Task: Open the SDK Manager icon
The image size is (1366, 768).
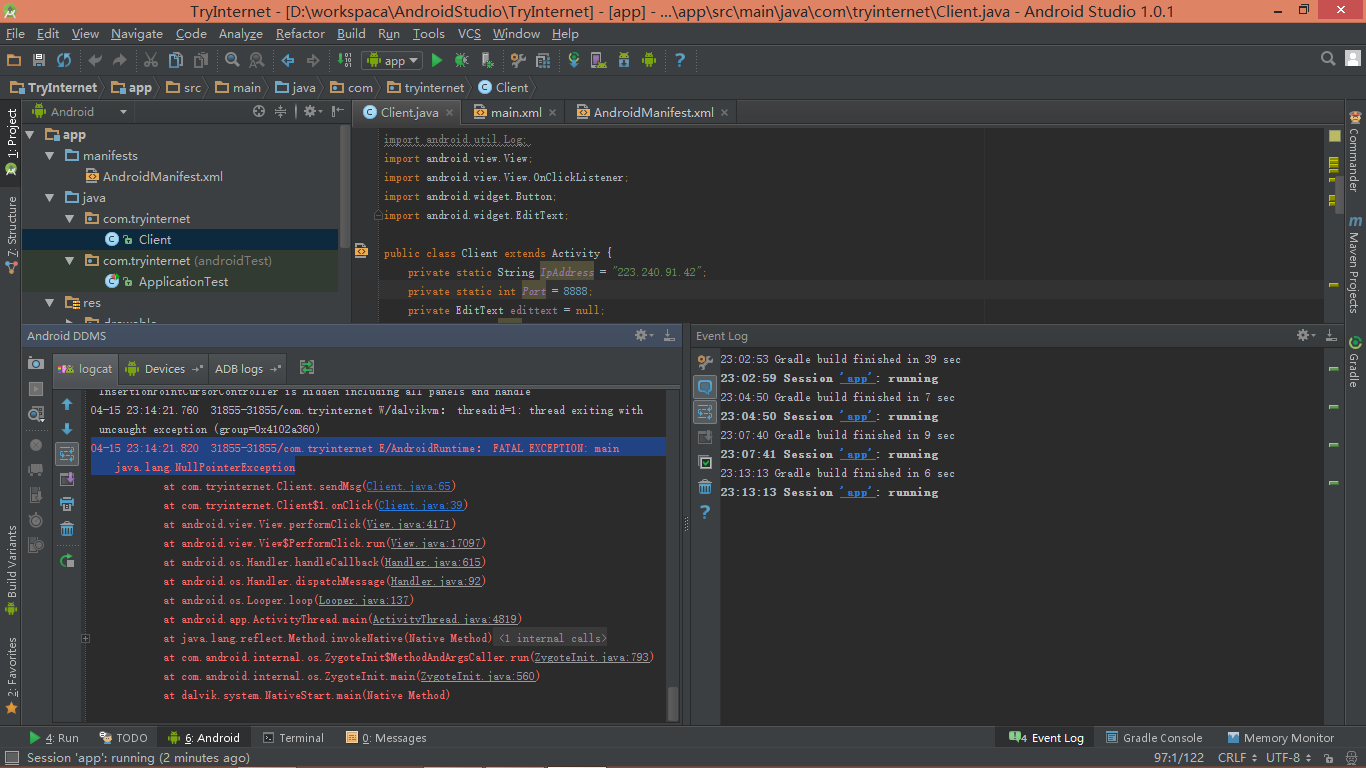Action: (x=624, y=61)
